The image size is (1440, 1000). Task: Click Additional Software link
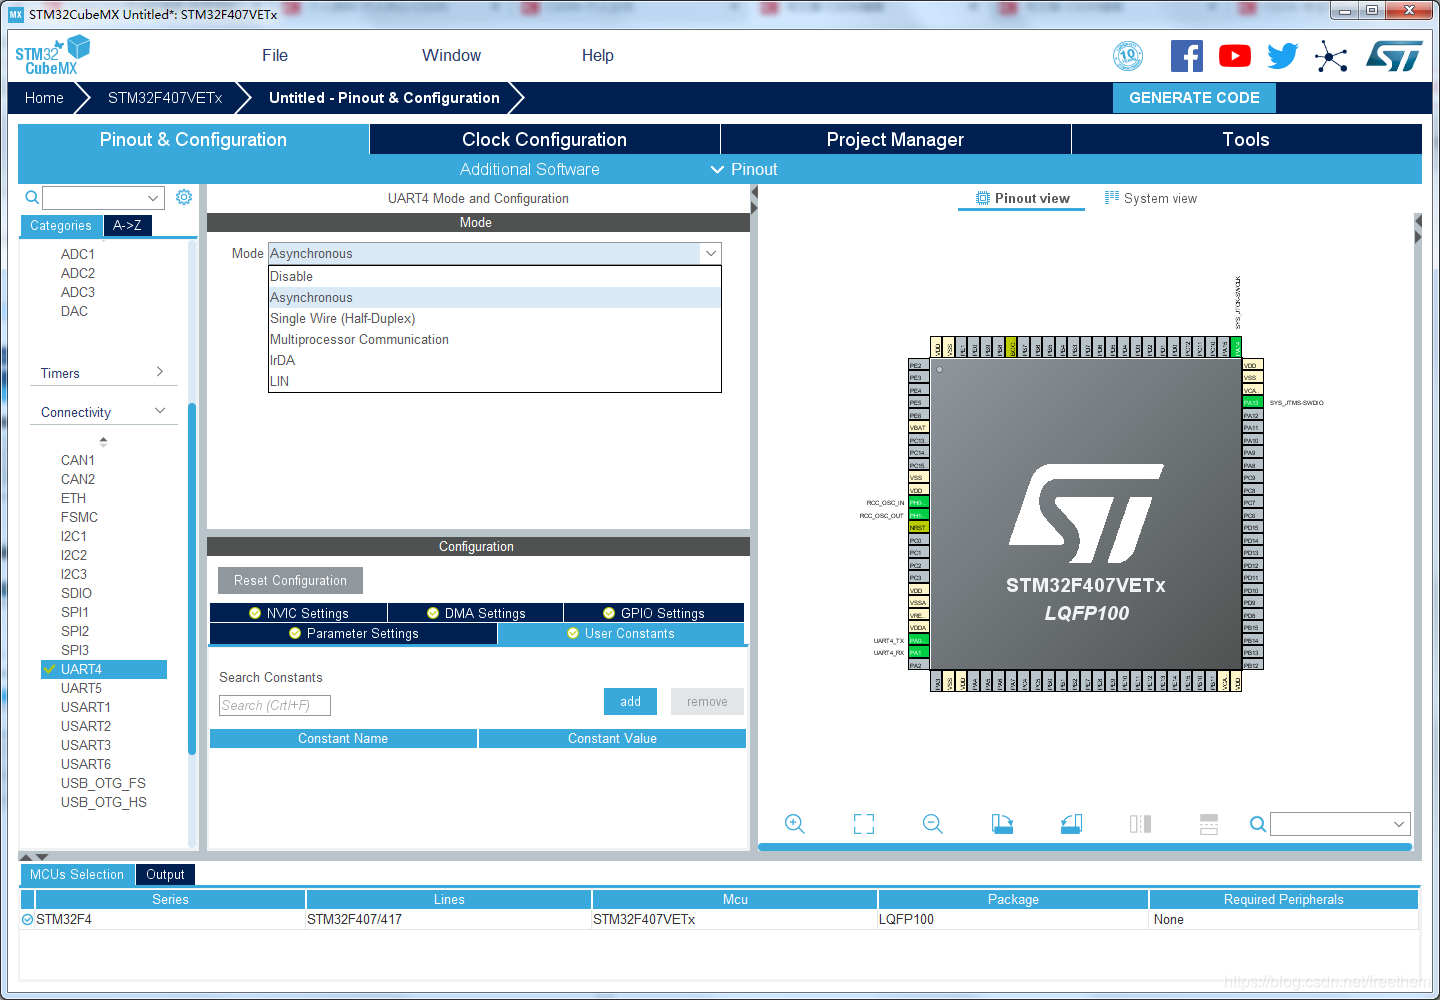point(529,169)
